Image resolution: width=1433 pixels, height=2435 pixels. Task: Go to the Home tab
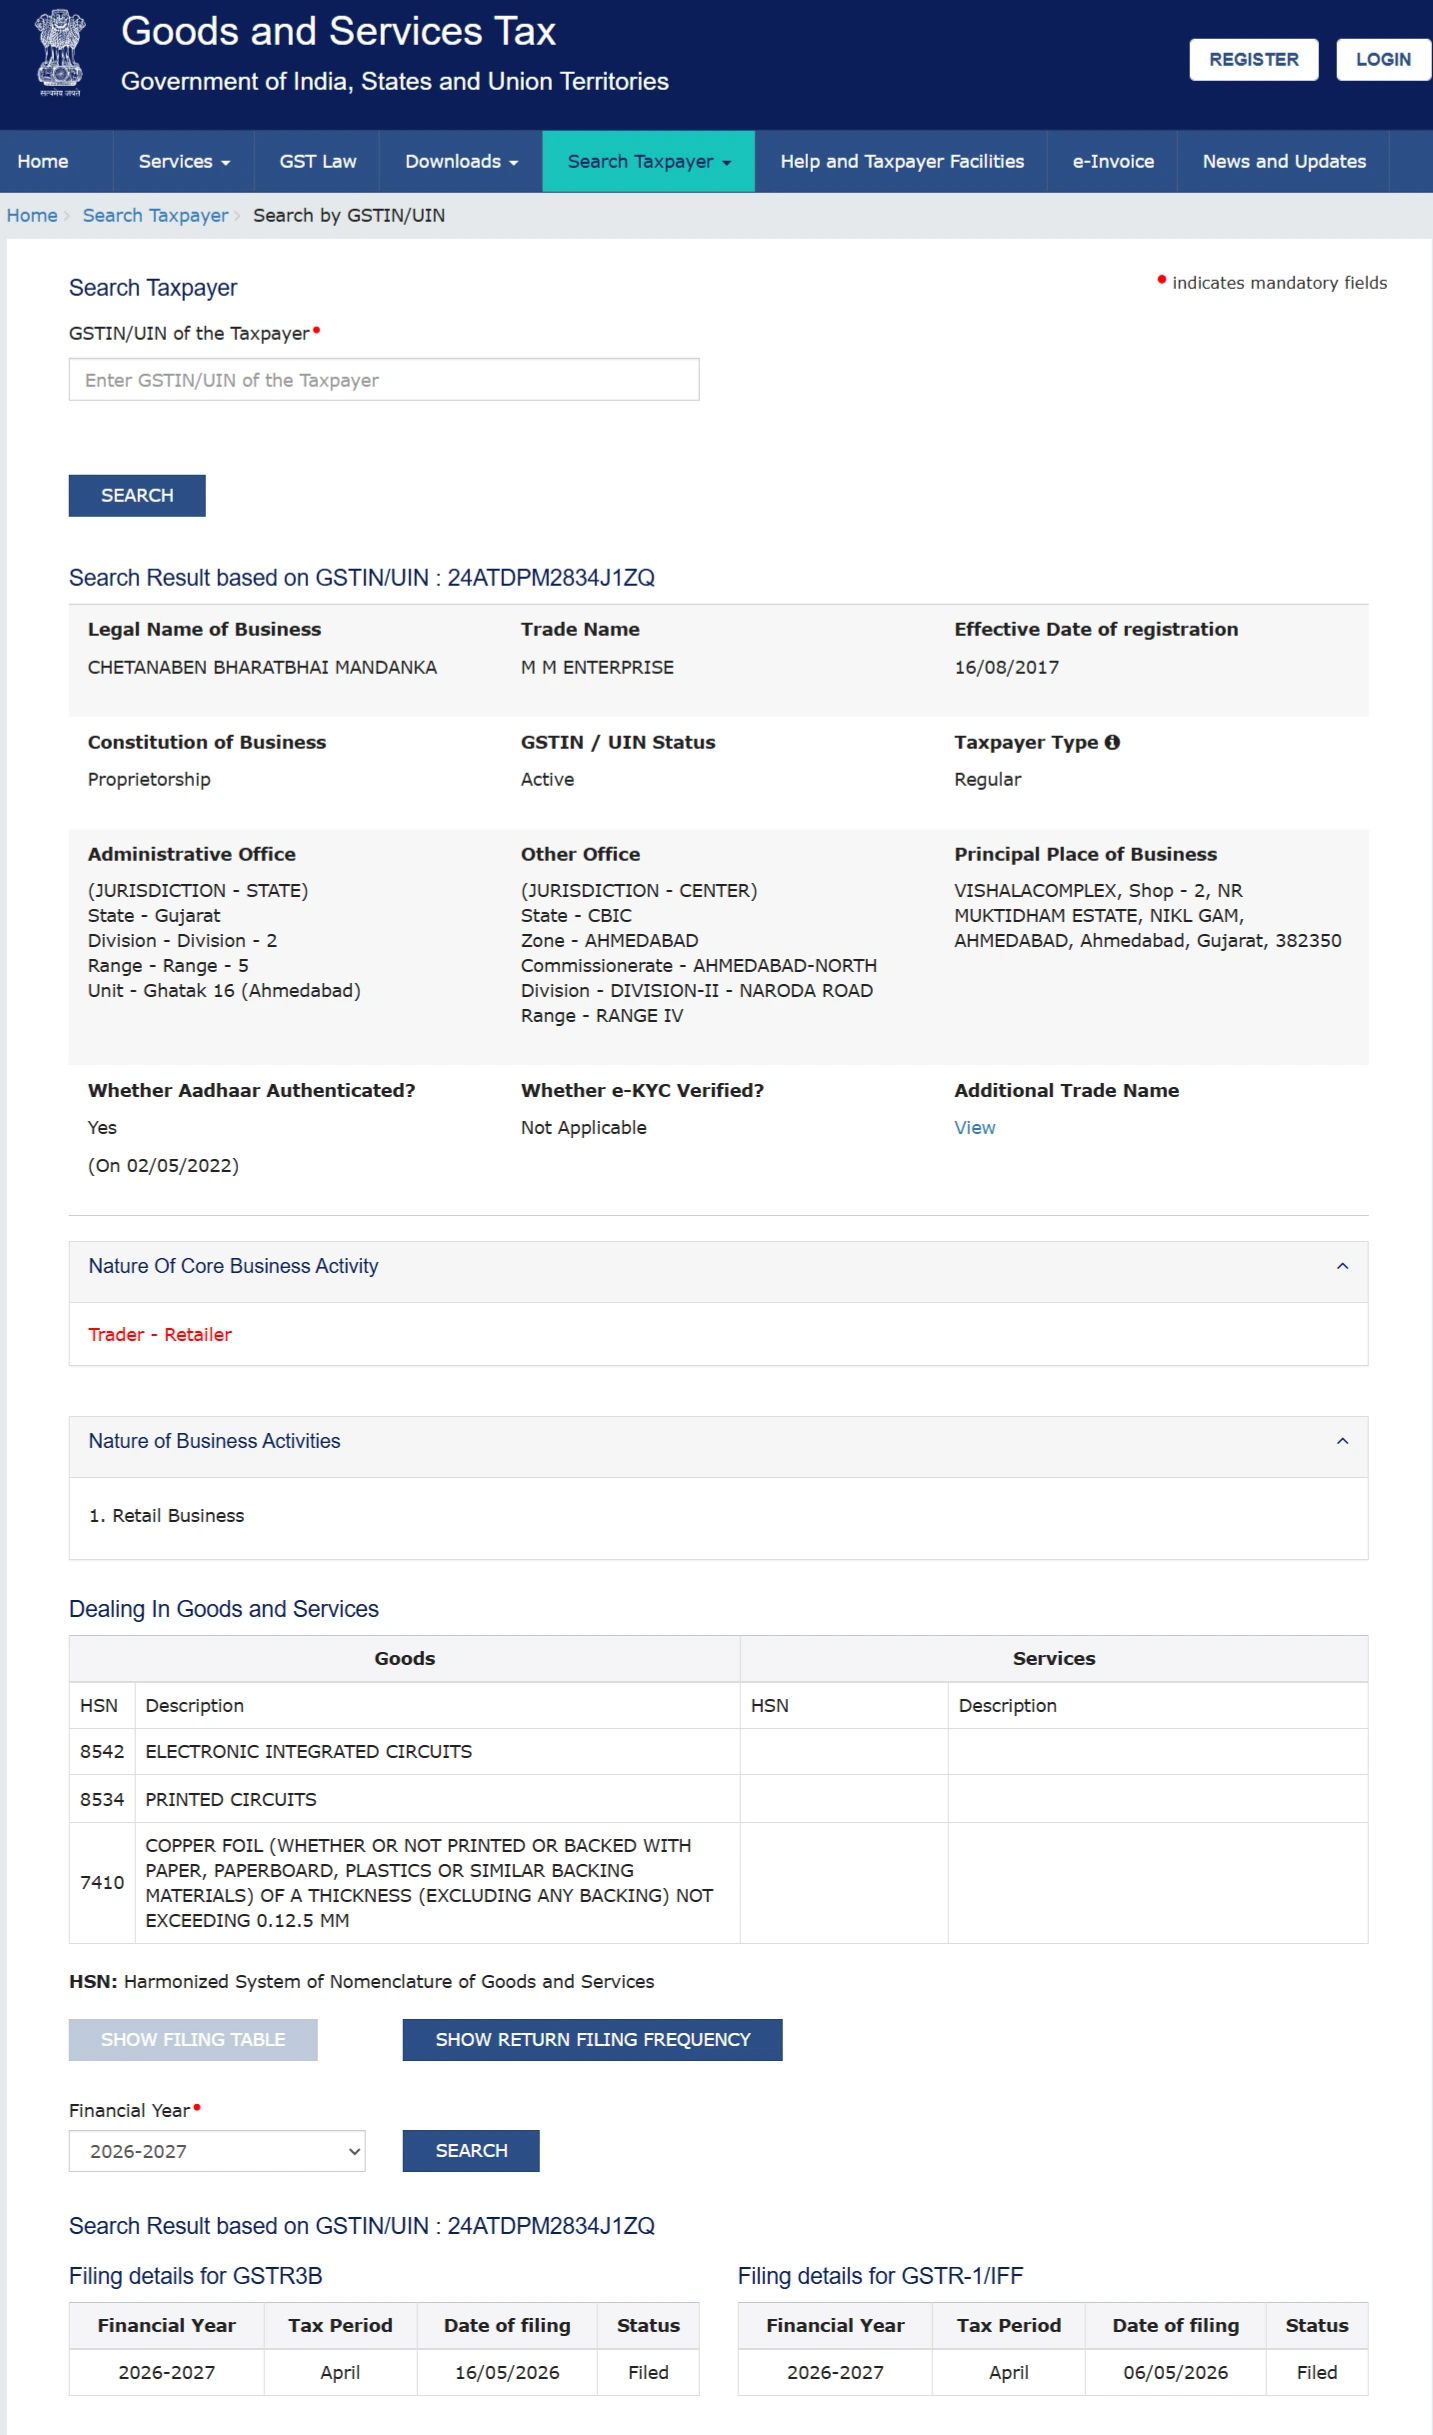click(x=43, y=161)
